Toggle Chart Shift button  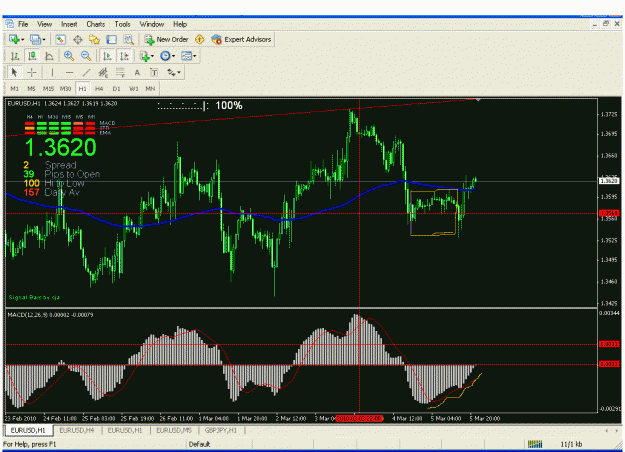(x=124, y=56)
